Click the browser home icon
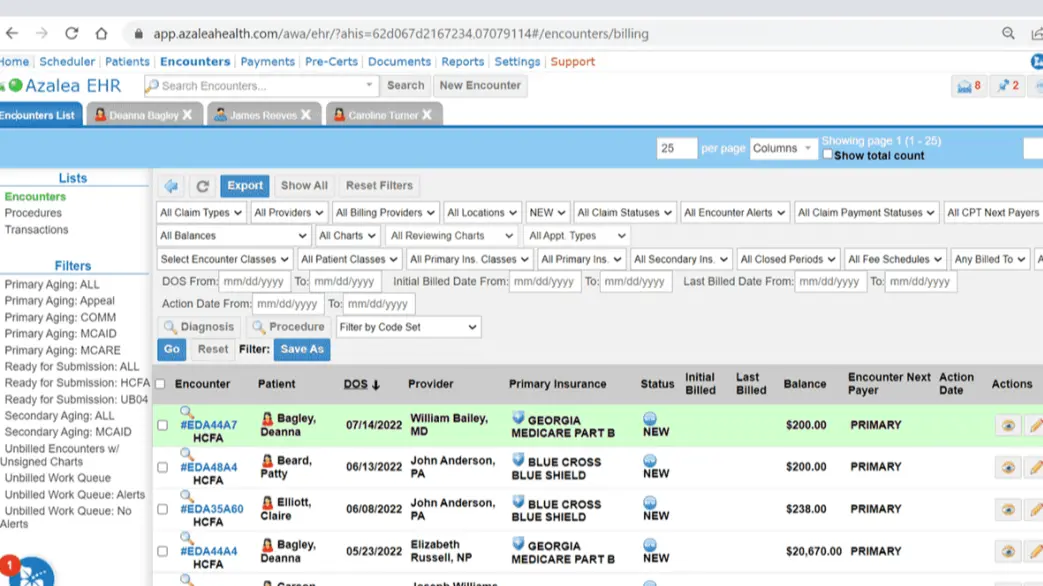The height and width of the screenshot is (586, 1043). tap(101, 33)
